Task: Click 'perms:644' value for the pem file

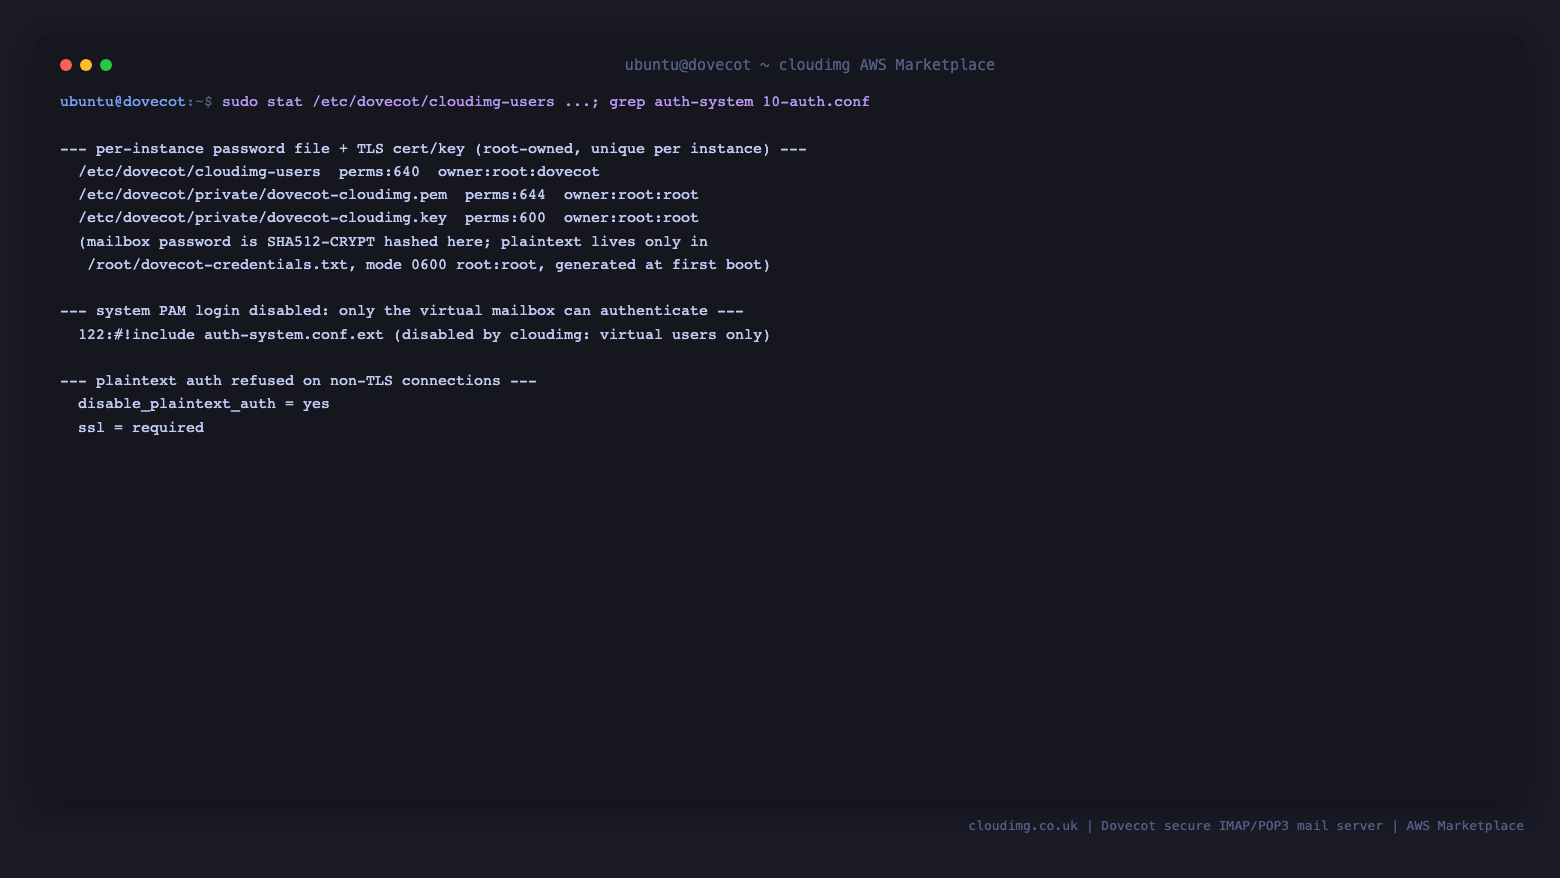Action: pyautogui.click(x=505, y=195)
